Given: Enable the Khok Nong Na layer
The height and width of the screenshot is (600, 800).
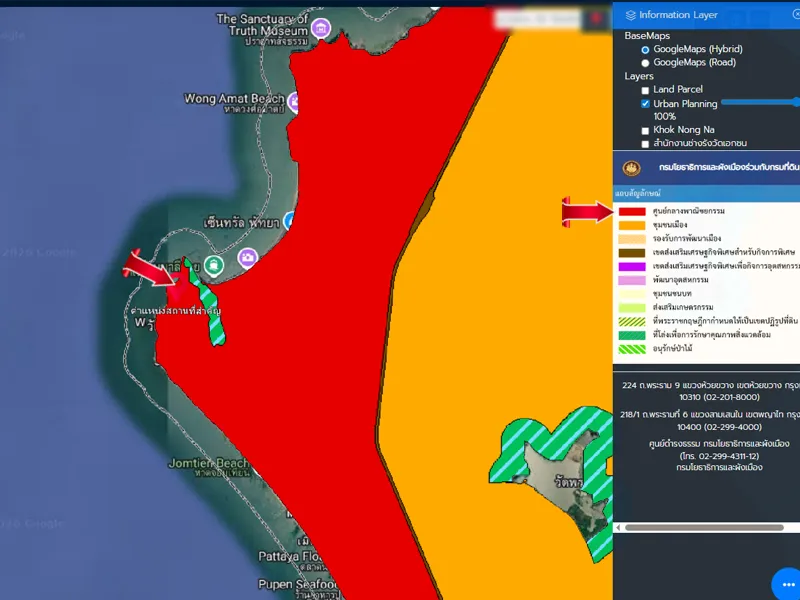Looking at the screenshot, I should click(645, 131).
